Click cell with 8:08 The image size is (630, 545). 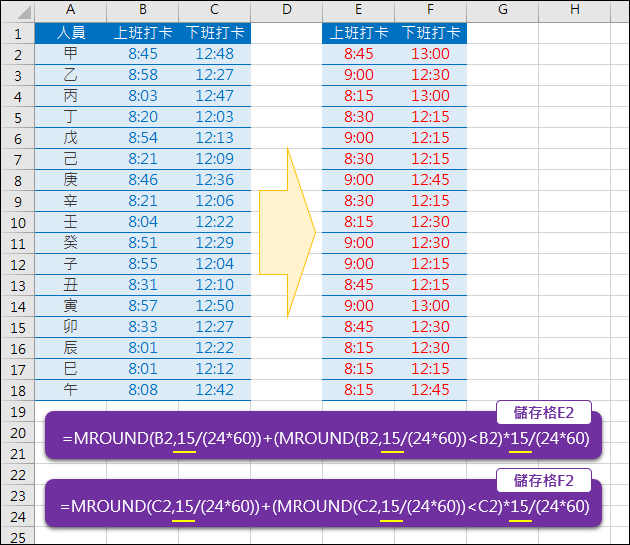[x=143, y=390]
